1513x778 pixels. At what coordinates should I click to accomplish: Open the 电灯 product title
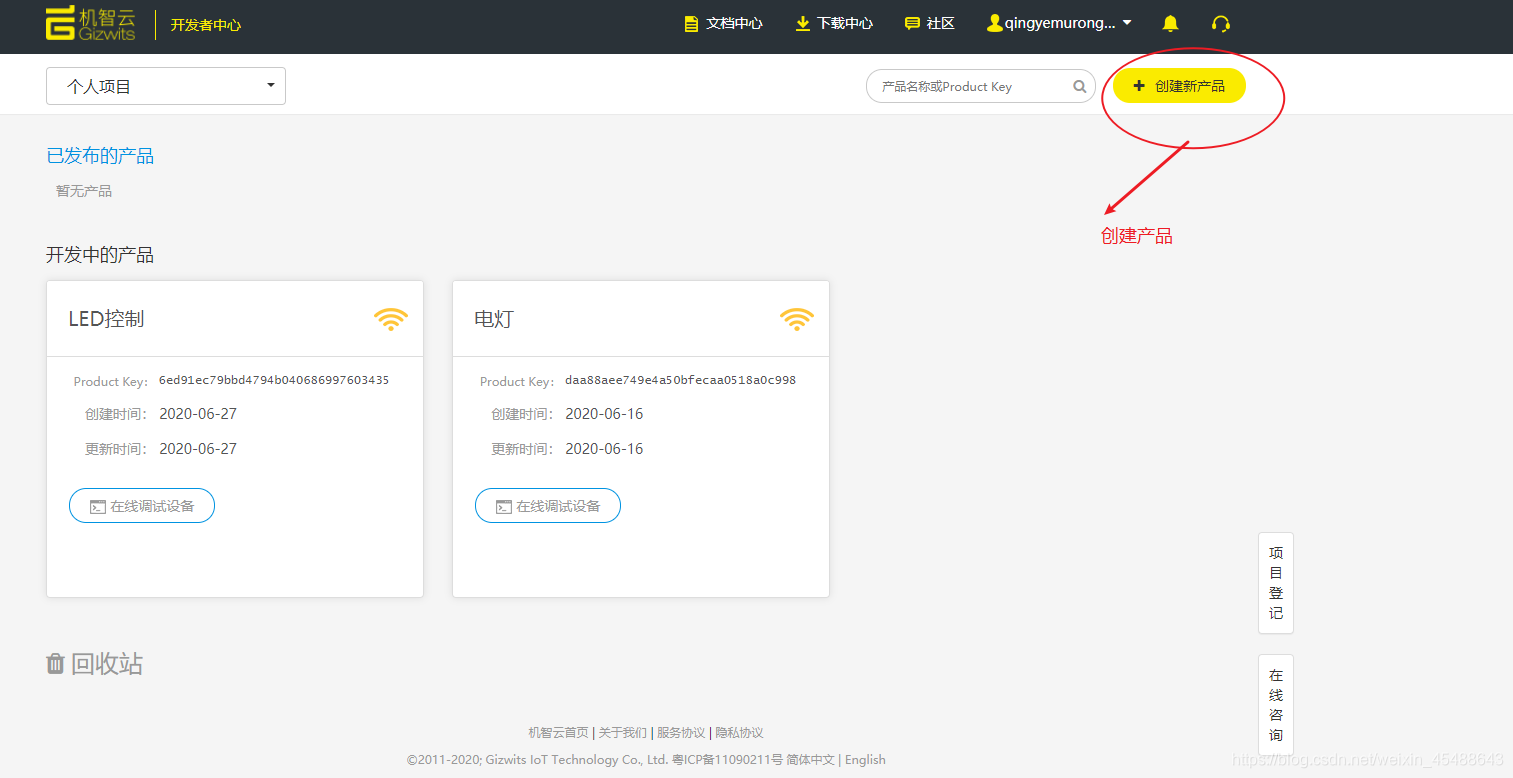point(494,319)
